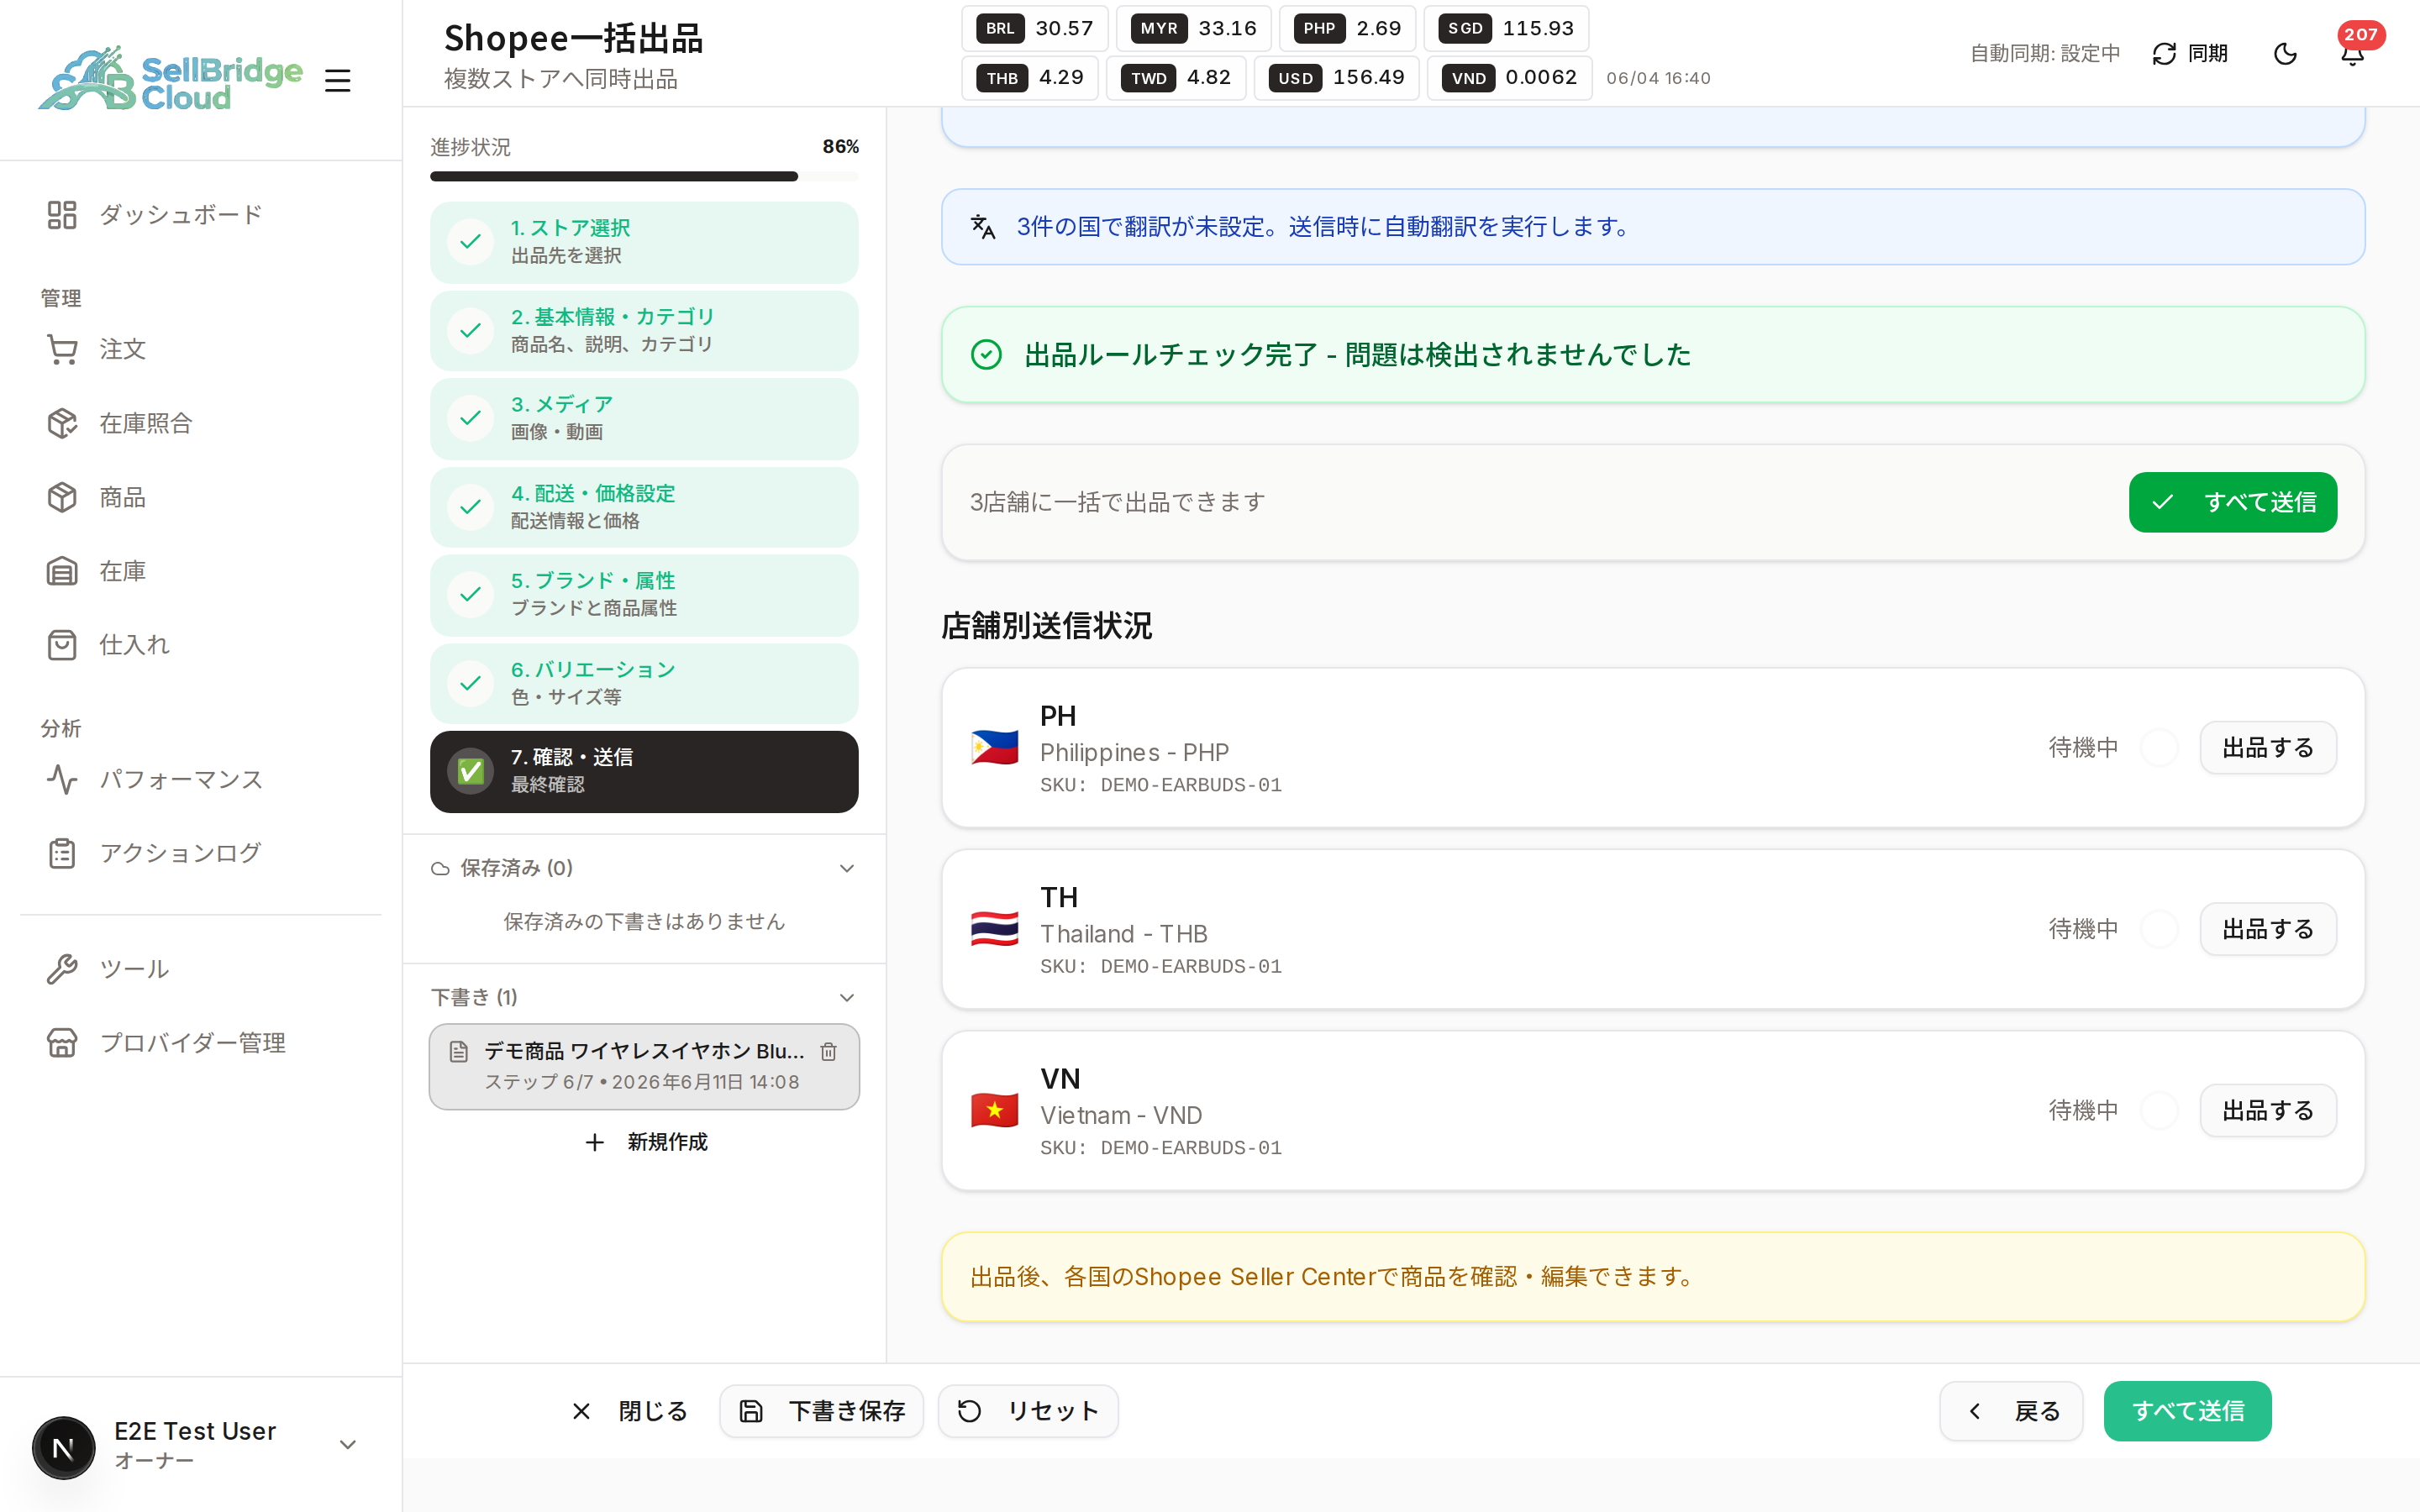This screenshot has width=2420, height=1512.
Task: Go to step 6. バリエーション
Action: click(644, 683)
